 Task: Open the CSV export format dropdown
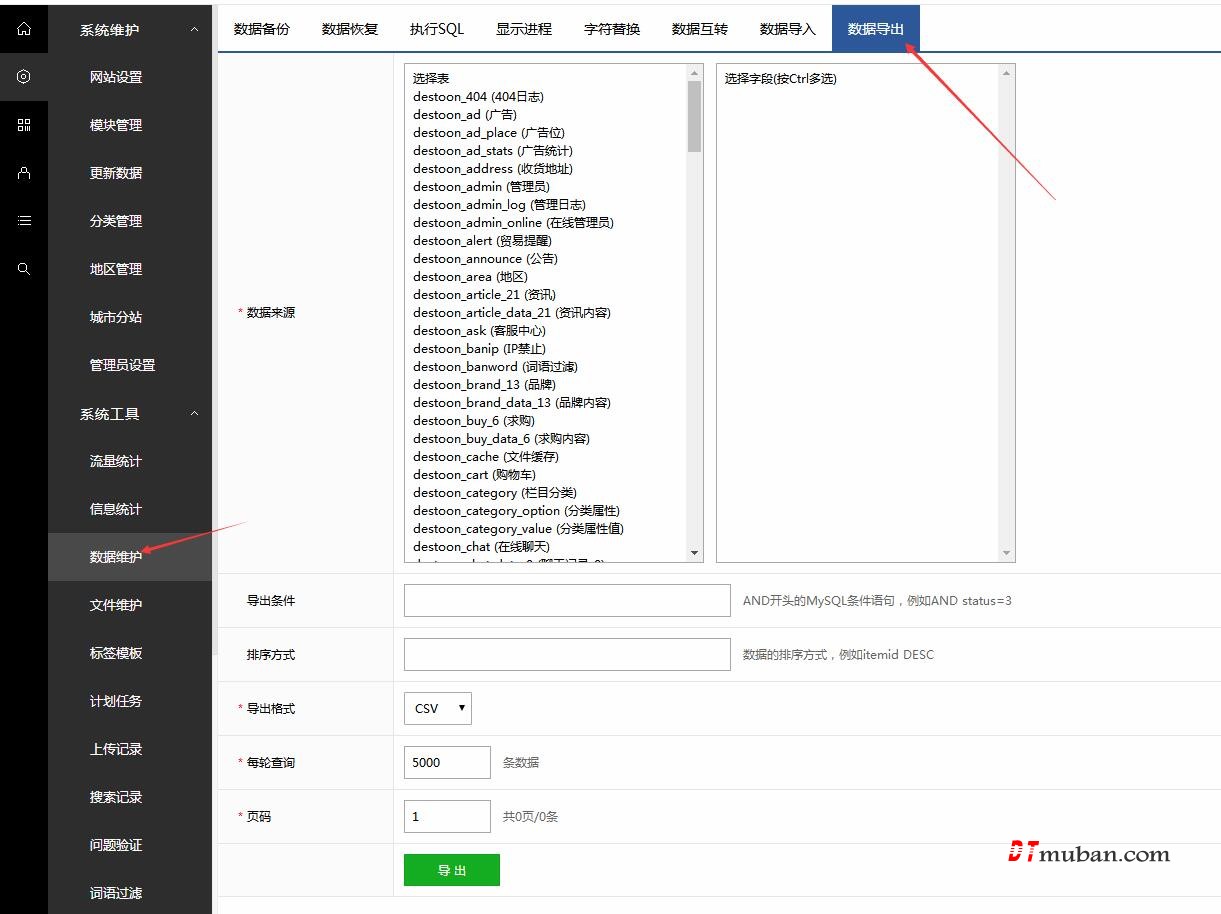[x=437, y=708]
